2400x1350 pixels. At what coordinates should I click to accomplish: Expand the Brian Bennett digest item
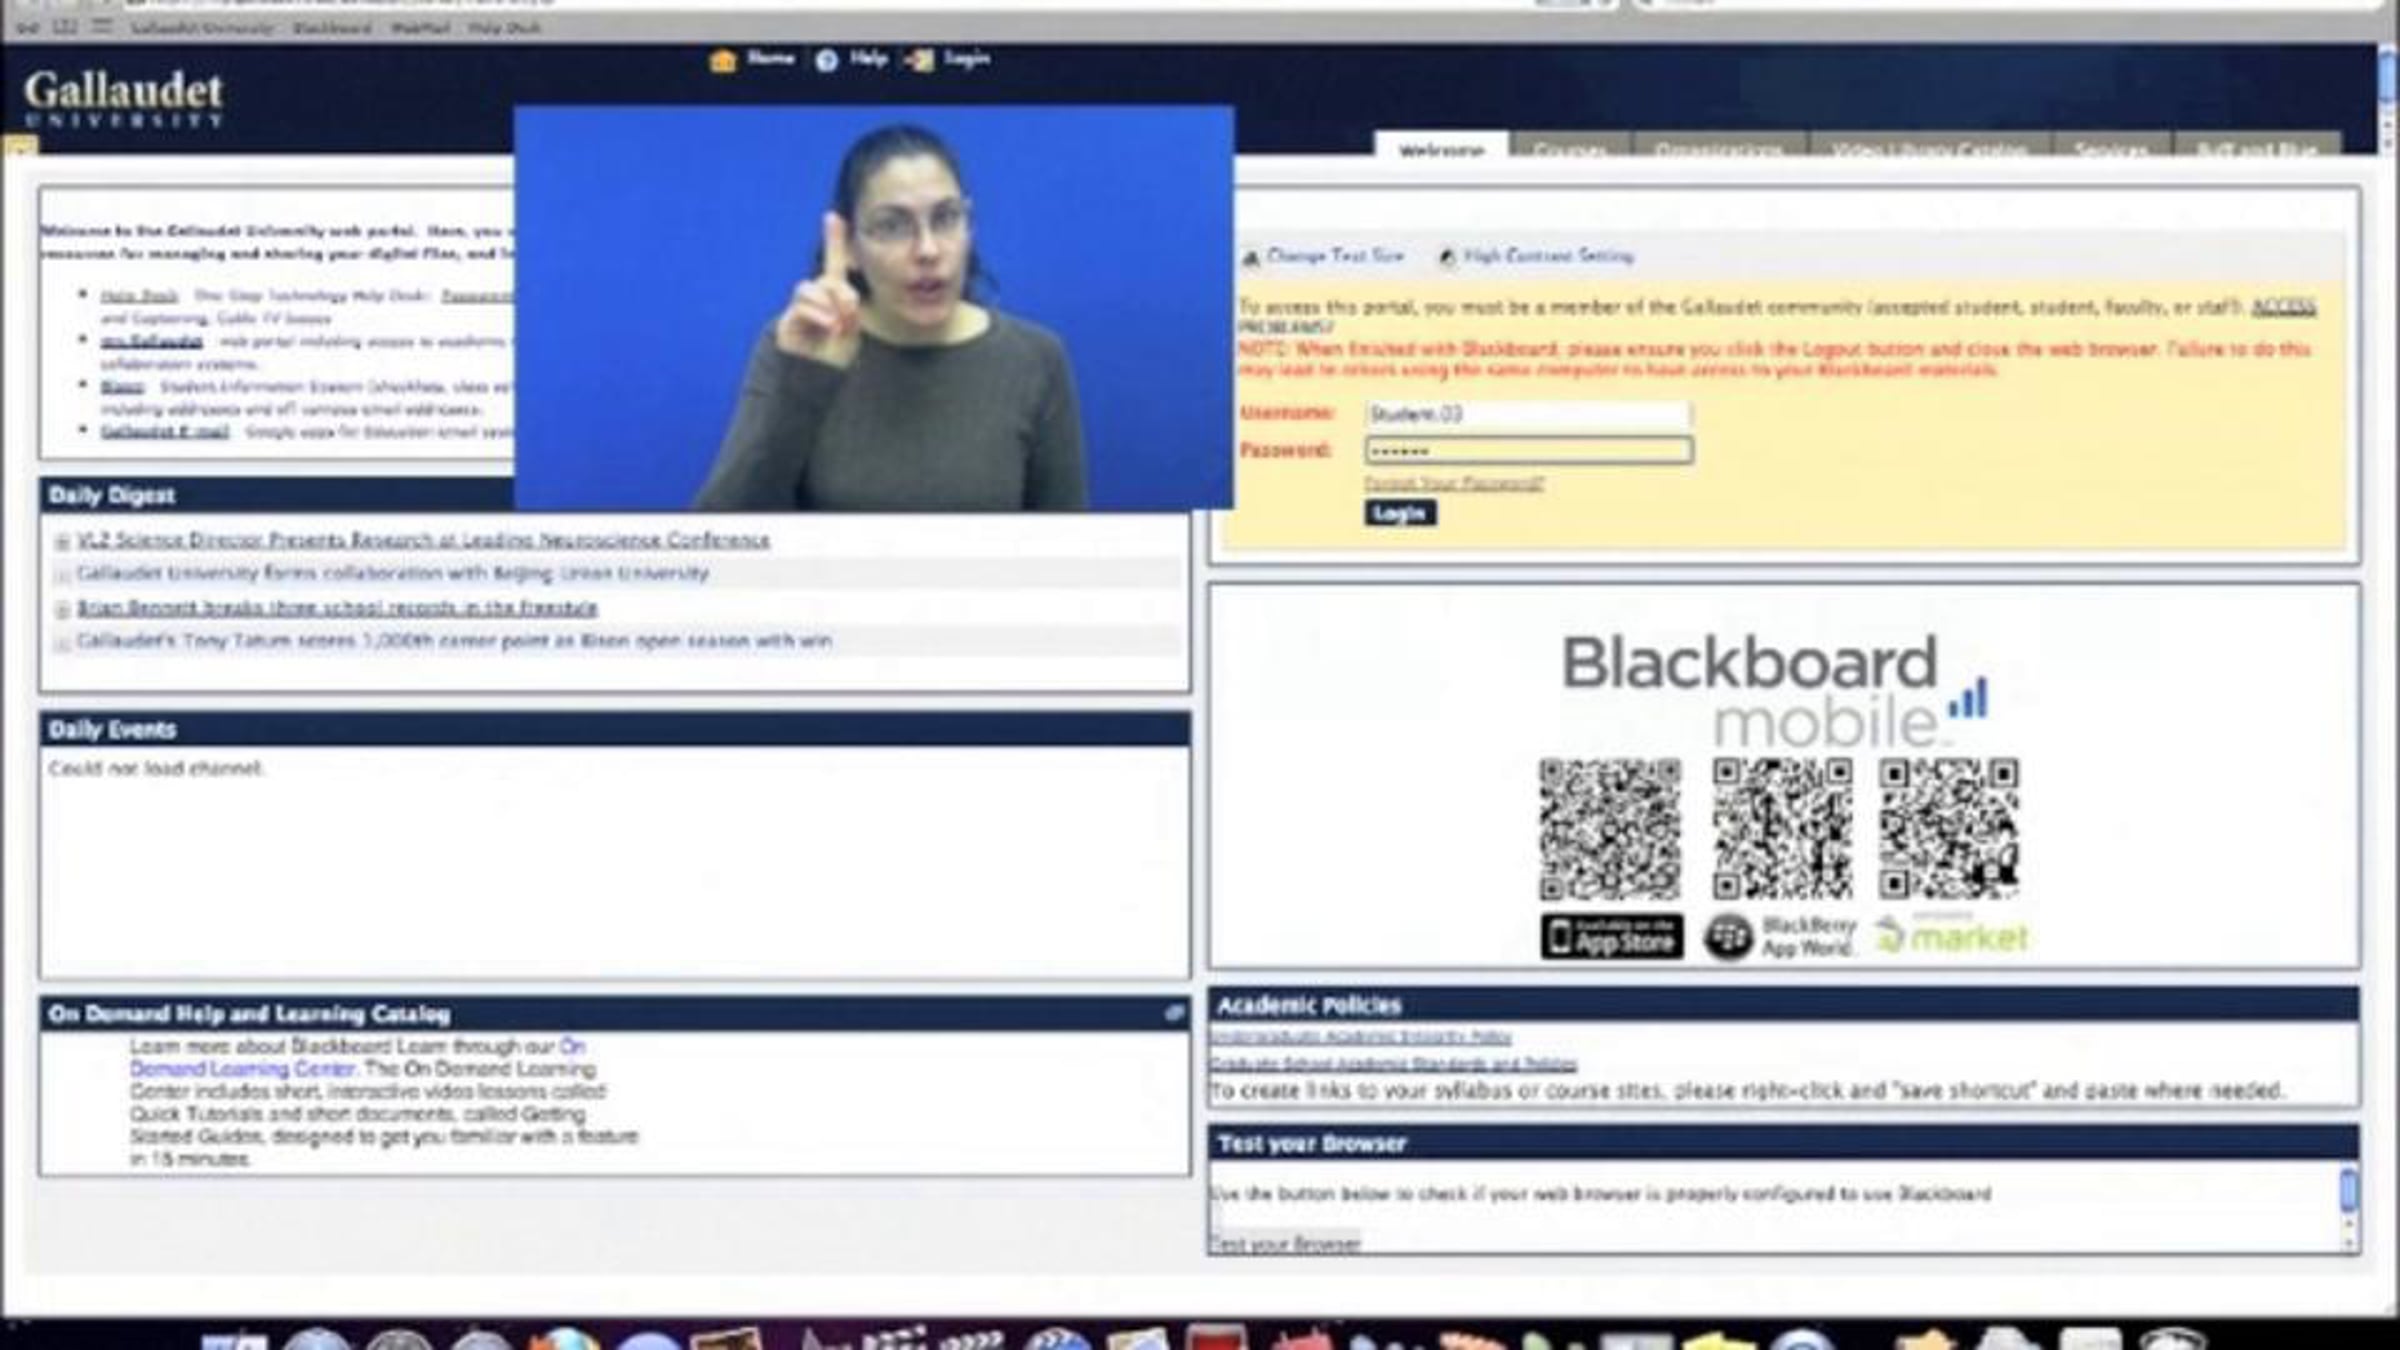click(x=62, y=609)
